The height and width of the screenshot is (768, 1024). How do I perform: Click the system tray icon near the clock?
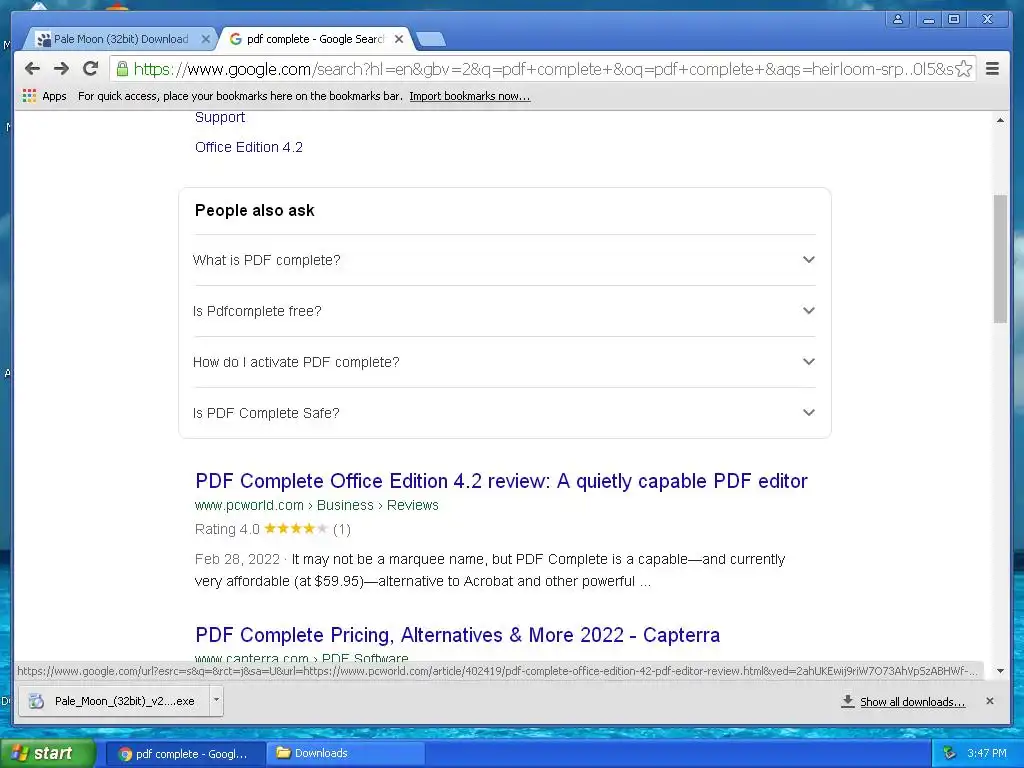pyautogui.click(x=950, y=753)
